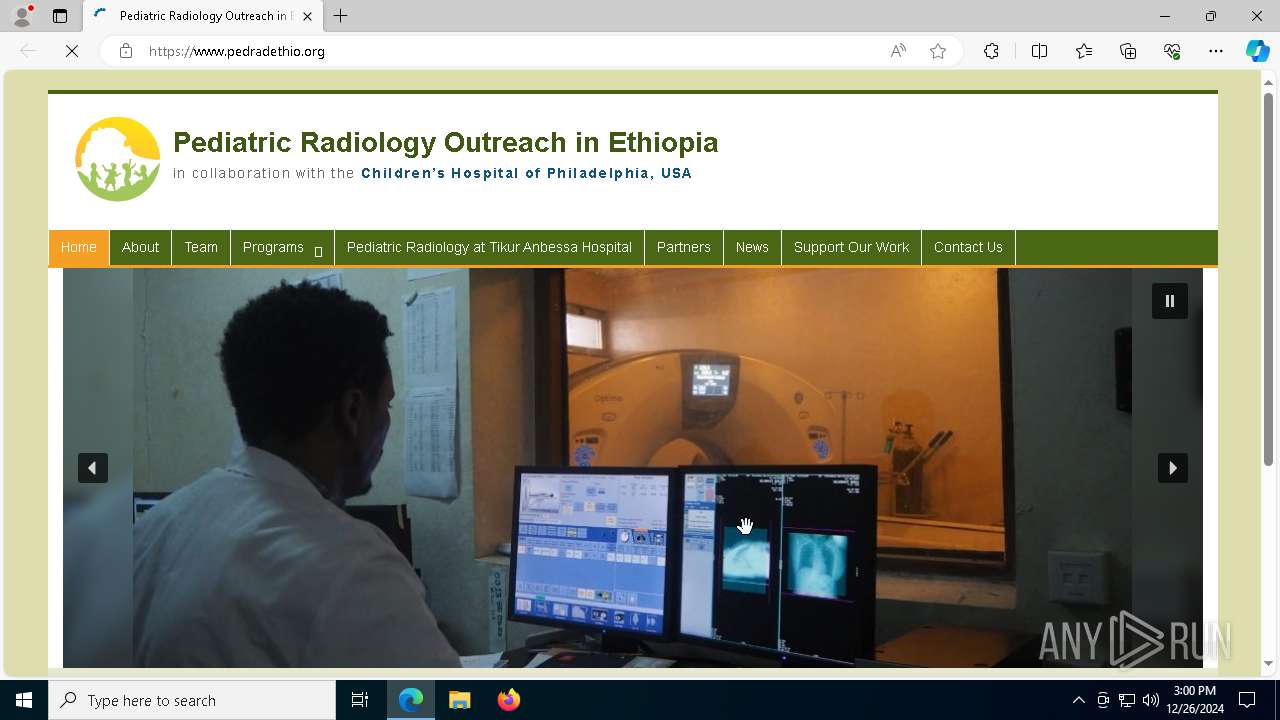Click Children's Hospital of Philadelphia, USA text
This screenshot has height=720, width=1280.
526,173
